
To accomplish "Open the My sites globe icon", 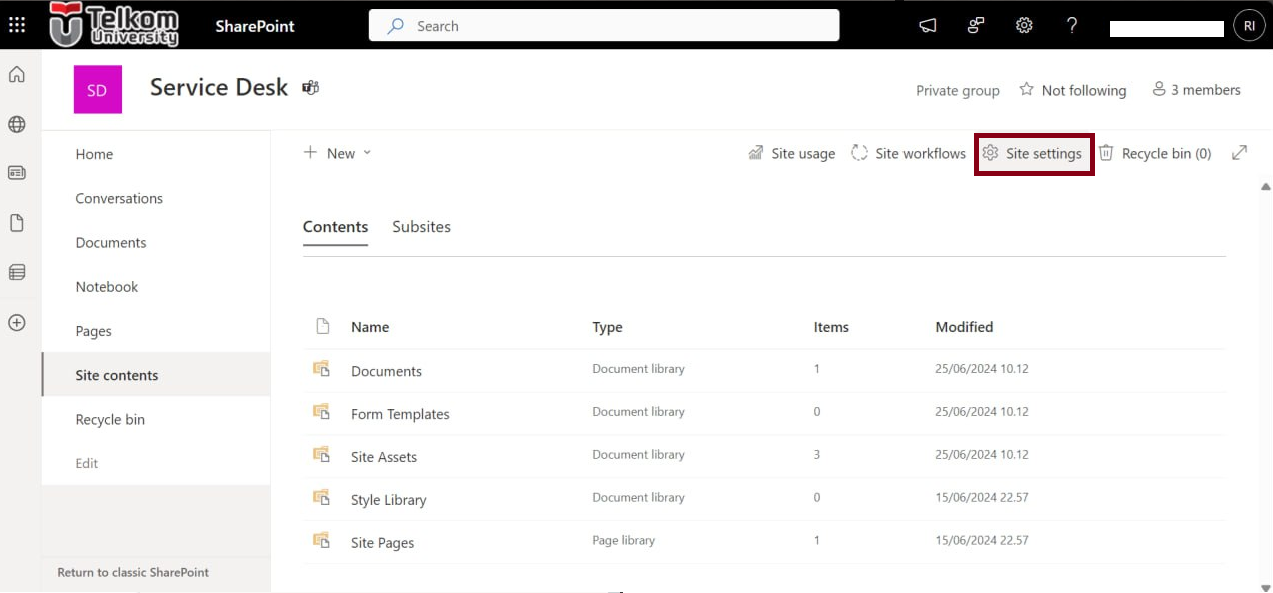I will tap(17, 125).
